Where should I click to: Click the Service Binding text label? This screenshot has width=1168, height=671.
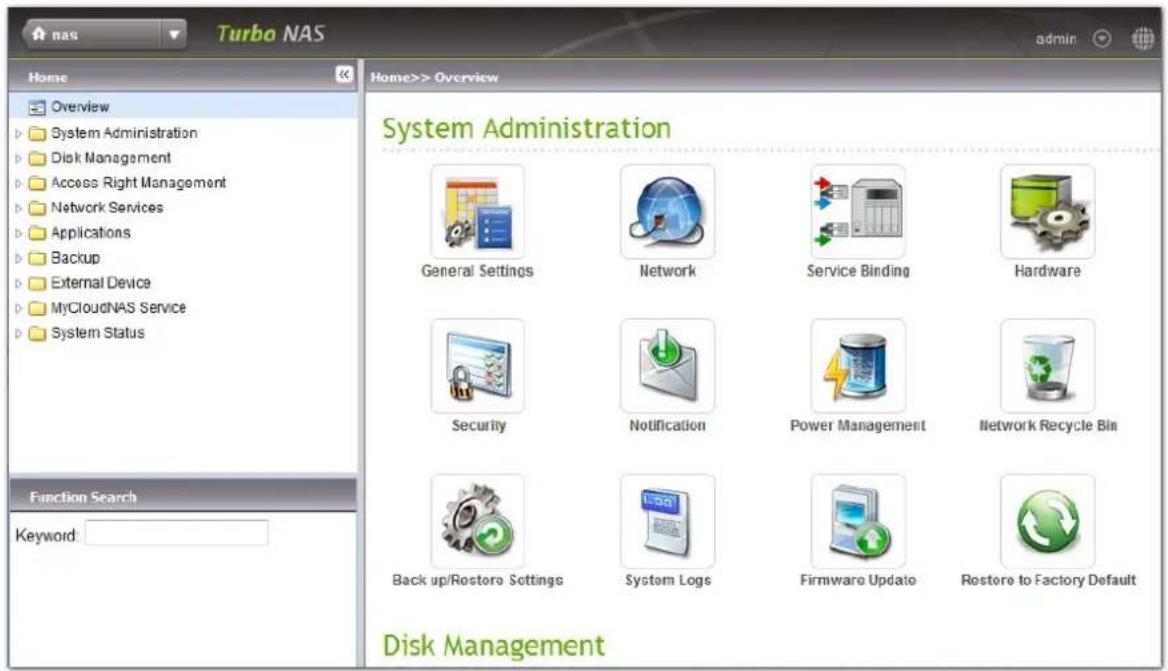[x=858, y=271]
